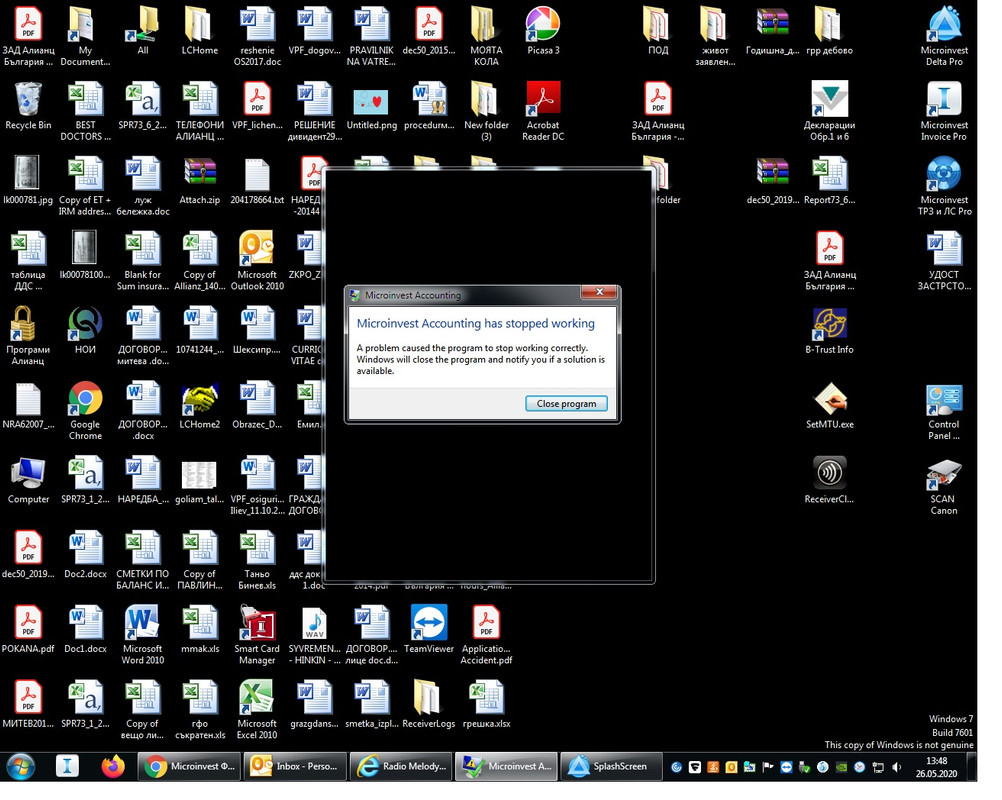Select Microinvest Delta Pro desktop icon
The image size is (1002, 800).
[x=944, y=36]
